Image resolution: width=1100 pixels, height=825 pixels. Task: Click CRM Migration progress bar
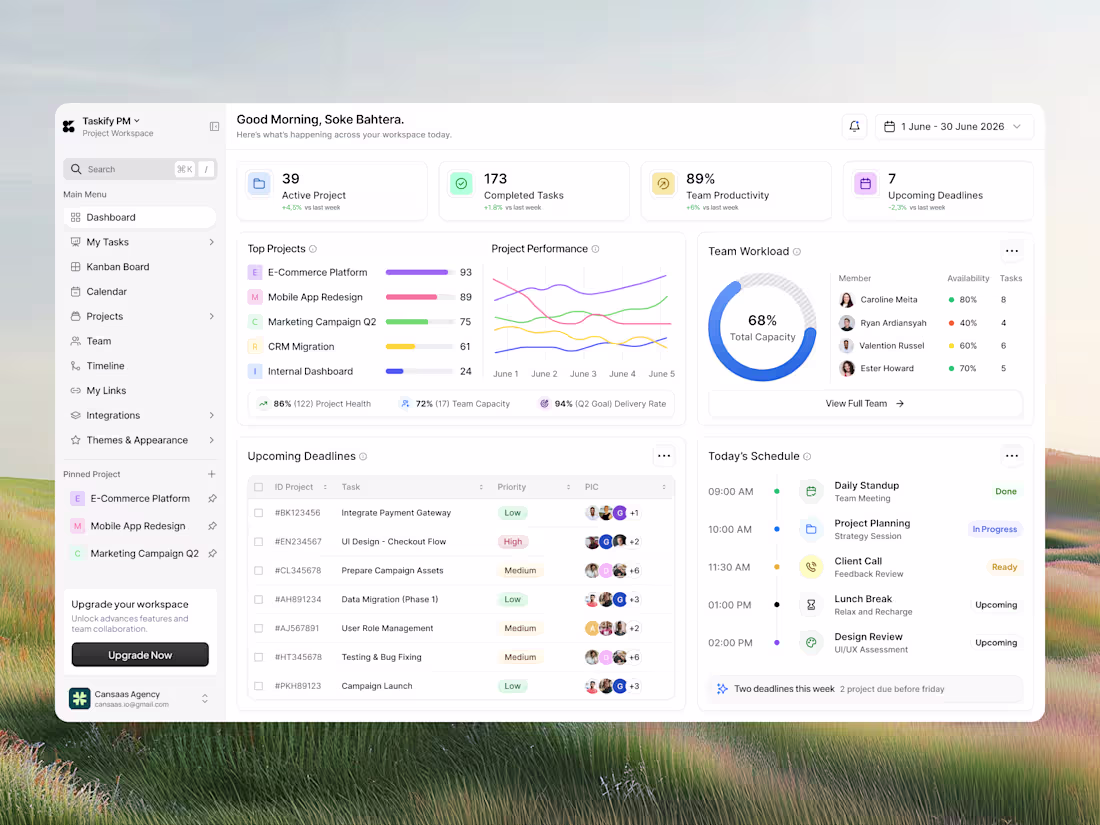pos(420,347)
